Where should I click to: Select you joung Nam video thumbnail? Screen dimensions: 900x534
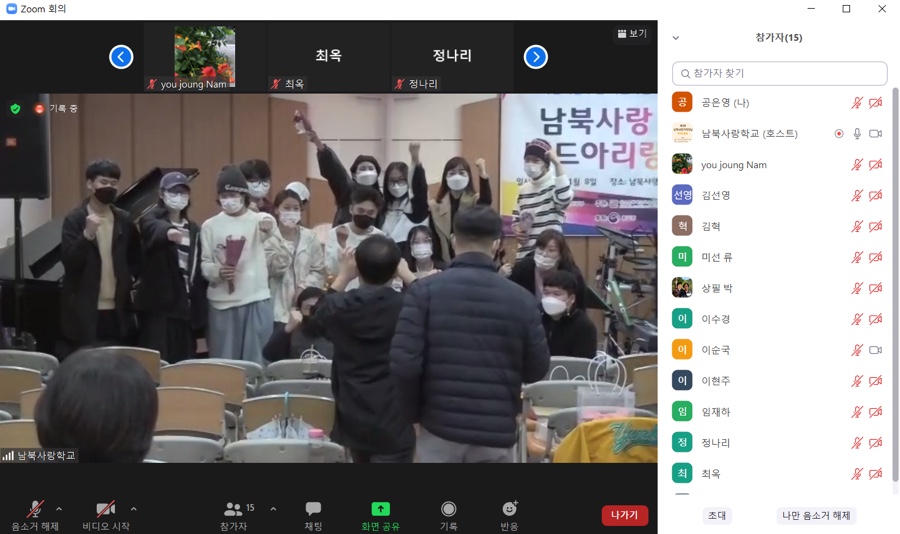coord(205,56)
